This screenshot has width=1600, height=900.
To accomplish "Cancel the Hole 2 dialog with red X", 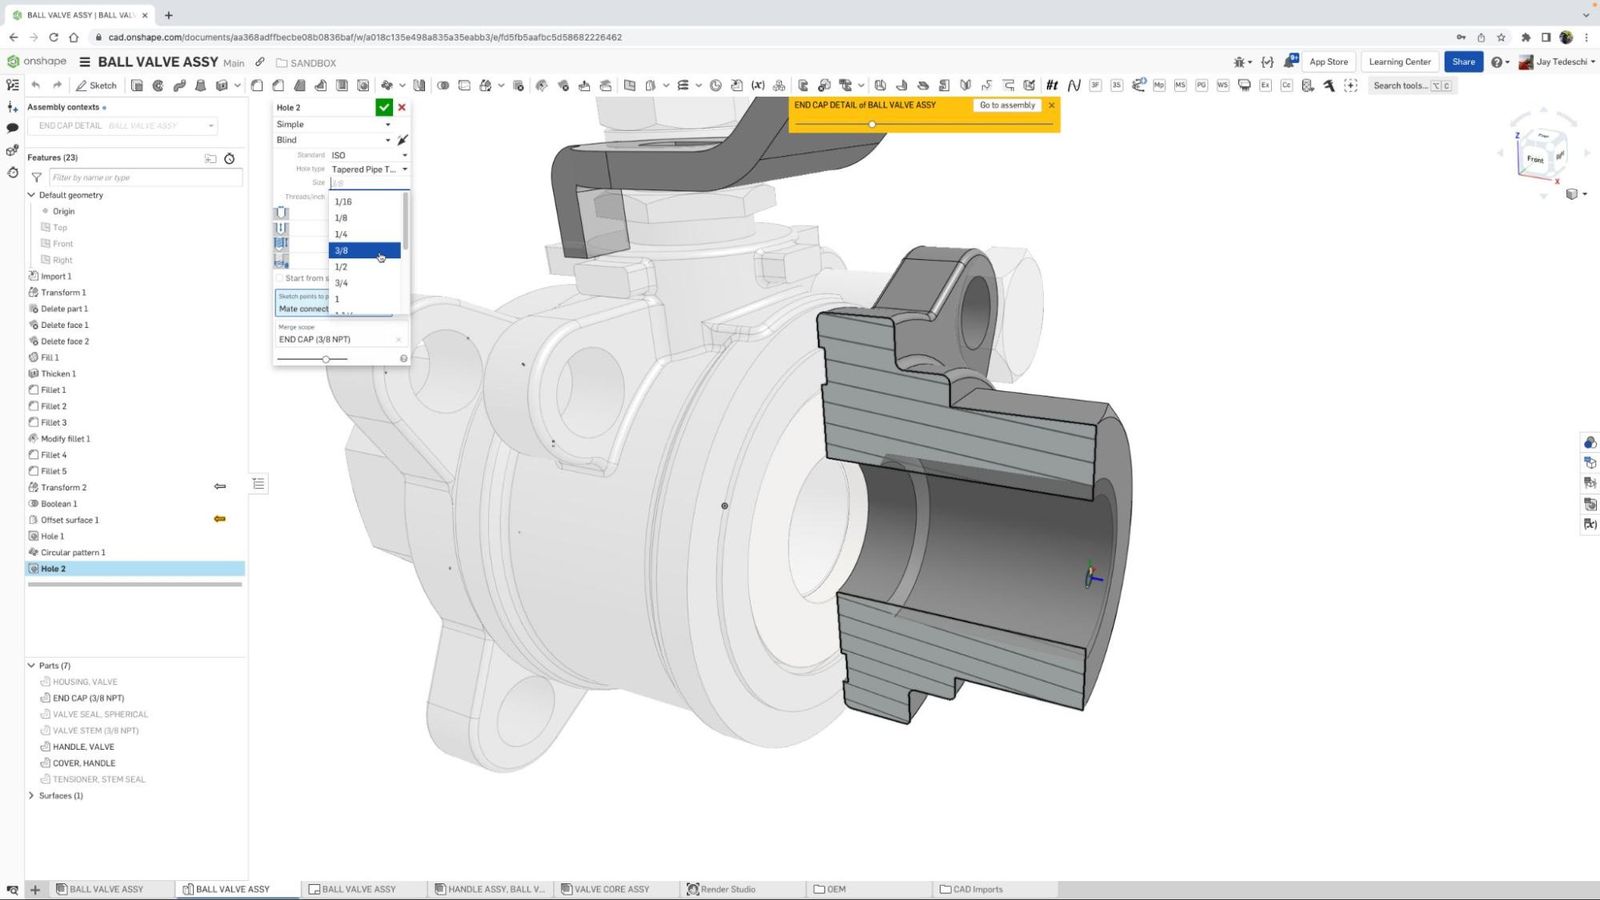I will coord(402,107).
